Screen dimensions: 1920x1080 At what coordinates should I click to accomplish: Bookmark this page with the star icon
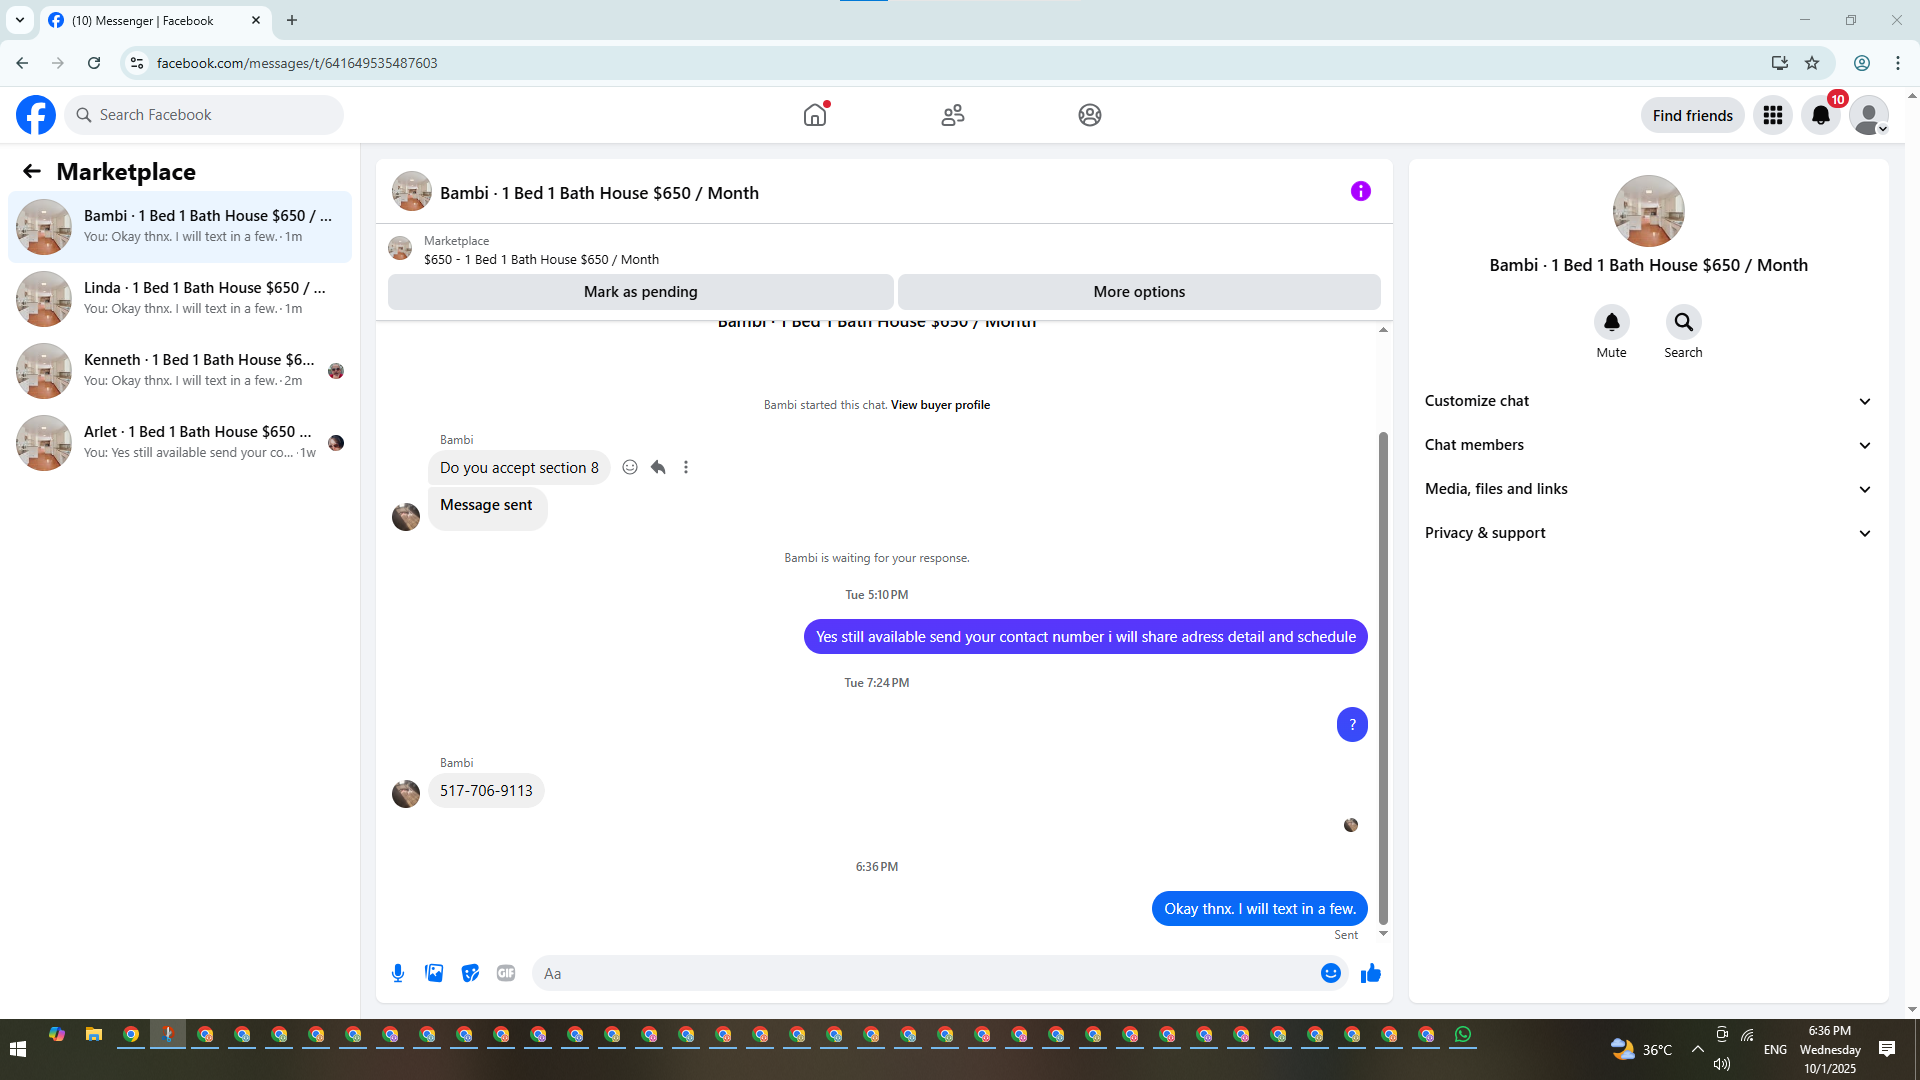click(x=1812, y=63)
